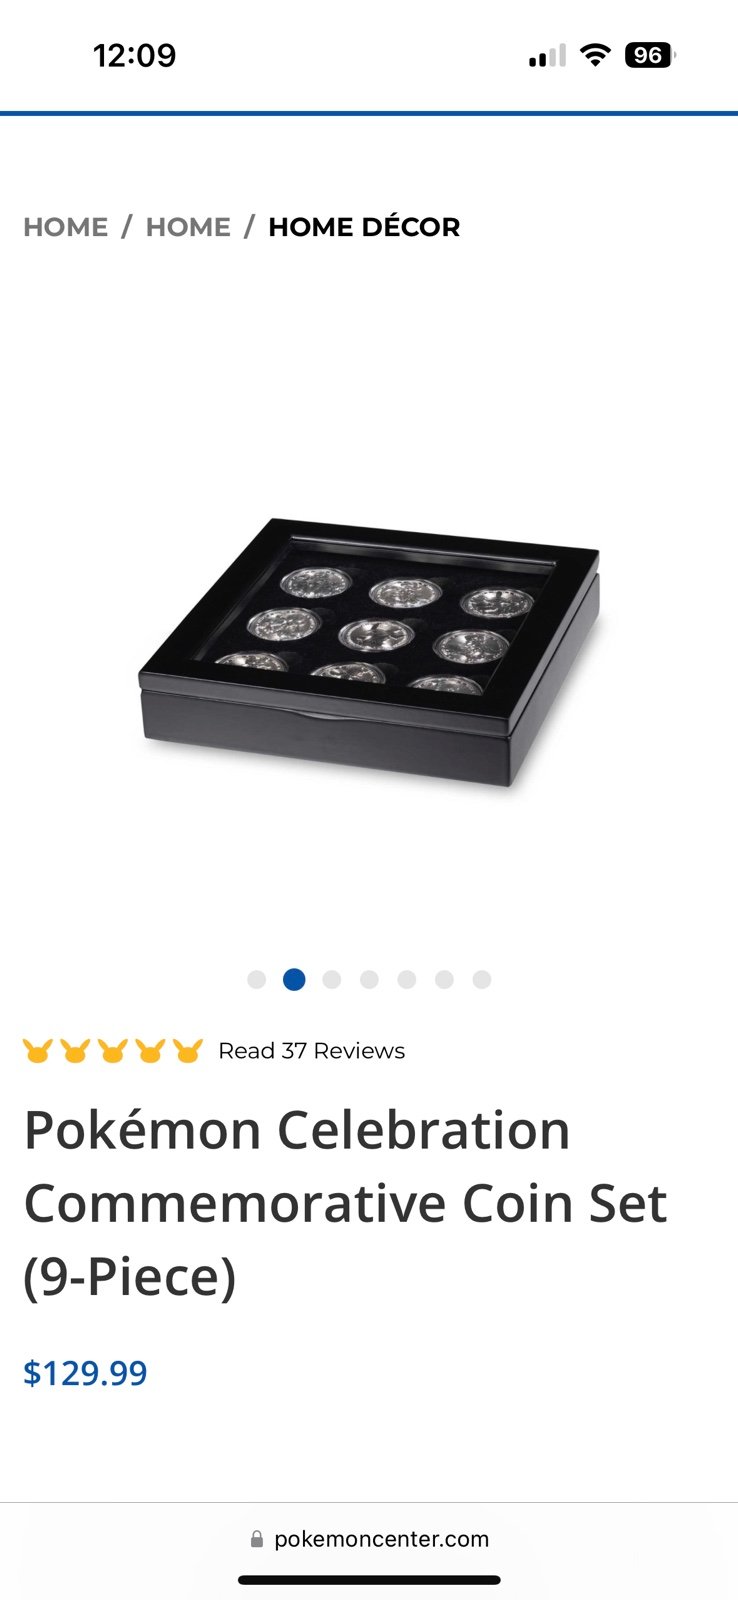
Task: Tap the cellular signal bars icon
Action: coord(547,56)
